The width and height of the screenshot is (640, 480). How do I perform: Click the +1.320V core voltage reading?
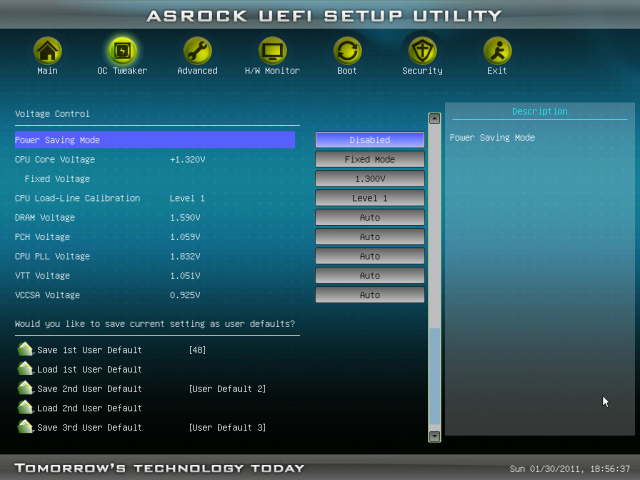(187, 160)
